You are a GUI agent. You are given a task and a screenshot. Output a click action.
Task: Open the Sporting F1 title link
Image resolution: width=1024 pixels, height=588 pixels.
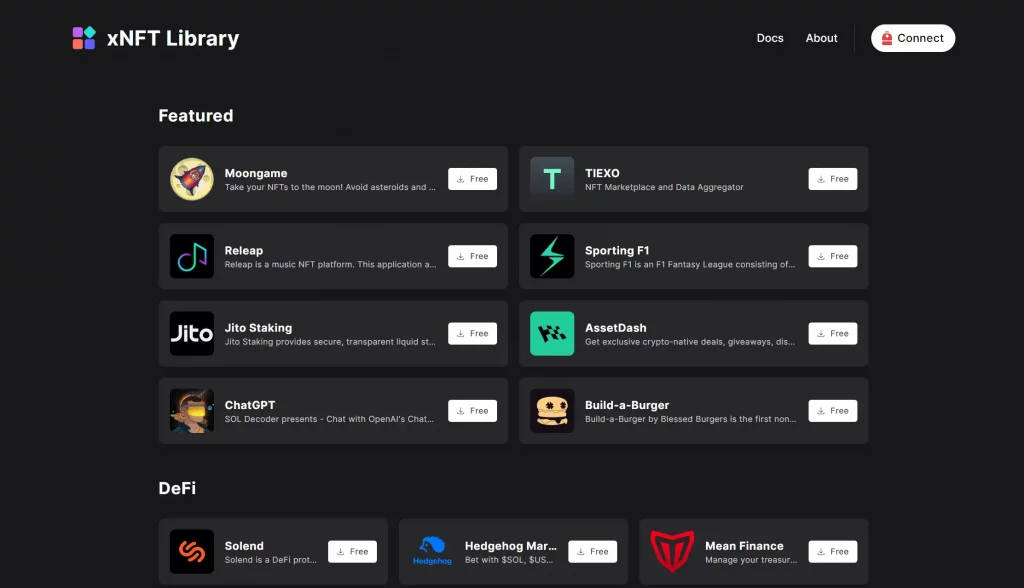point(616,250)
